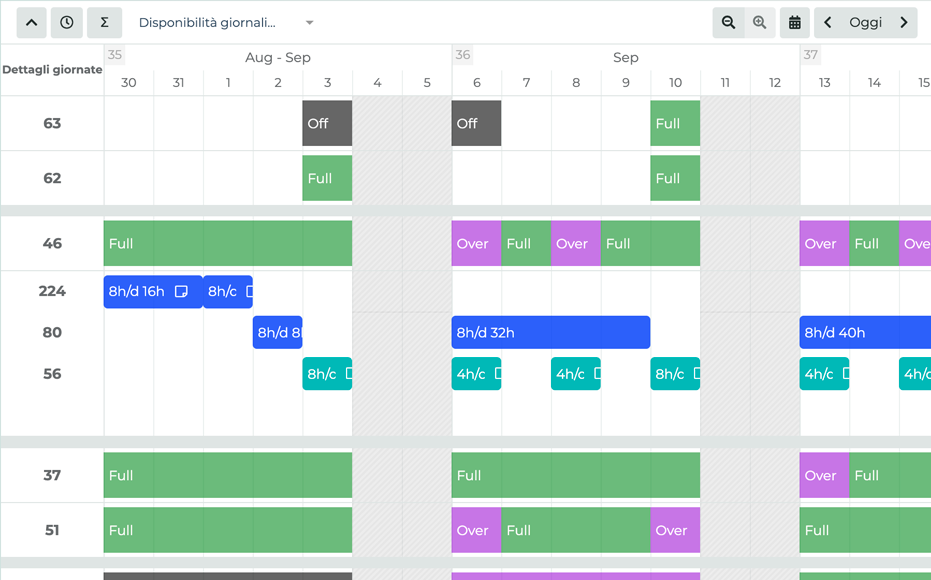Jump to today with the Oggi button

(866, 22)
